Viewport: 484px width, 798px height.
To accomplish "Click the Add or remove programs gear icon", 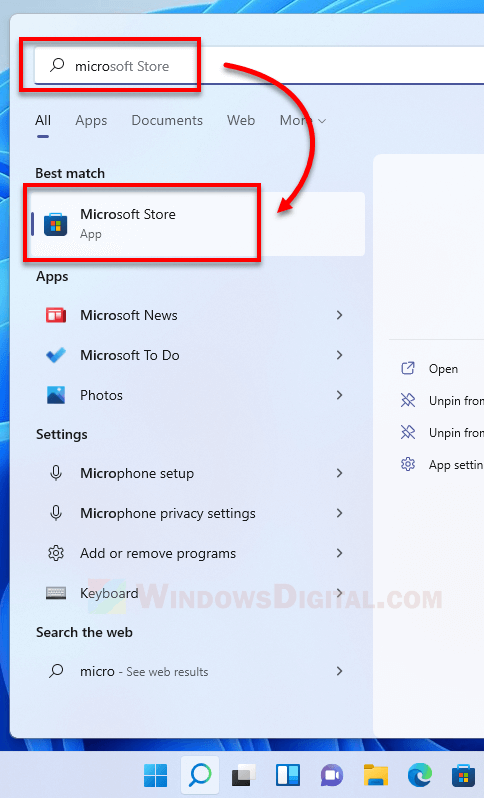I will (x=56, y=553).
